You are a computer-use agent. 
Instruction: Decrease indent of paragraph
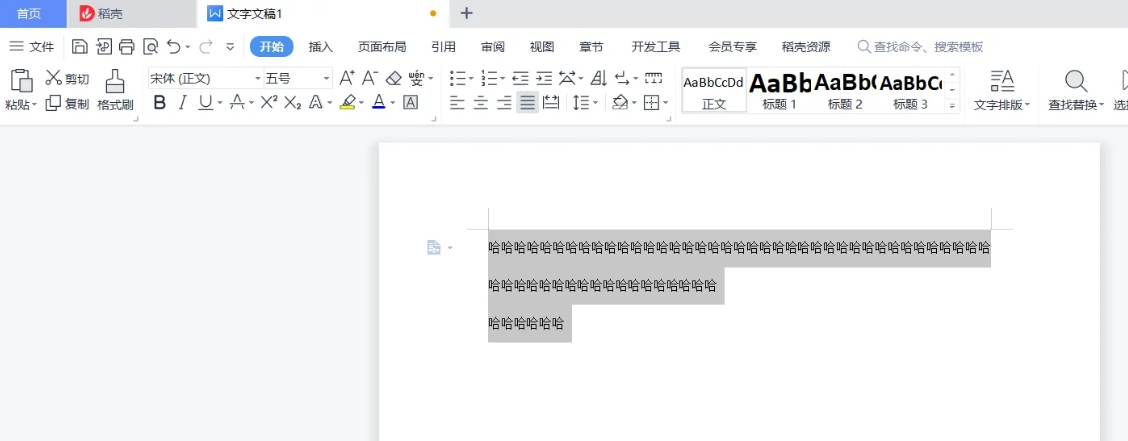pyautogui.click(x=521, y=78)
